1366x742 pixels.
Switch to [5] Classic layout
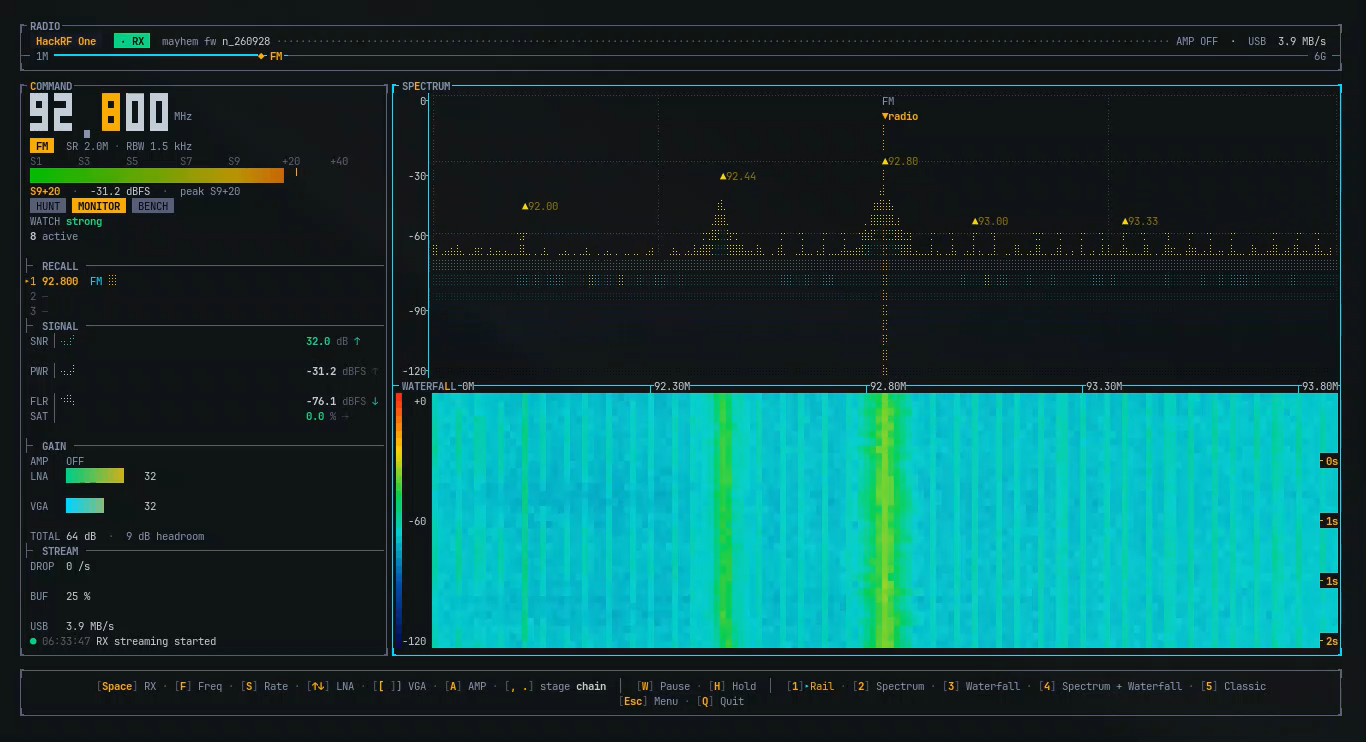coord(1233,686)
